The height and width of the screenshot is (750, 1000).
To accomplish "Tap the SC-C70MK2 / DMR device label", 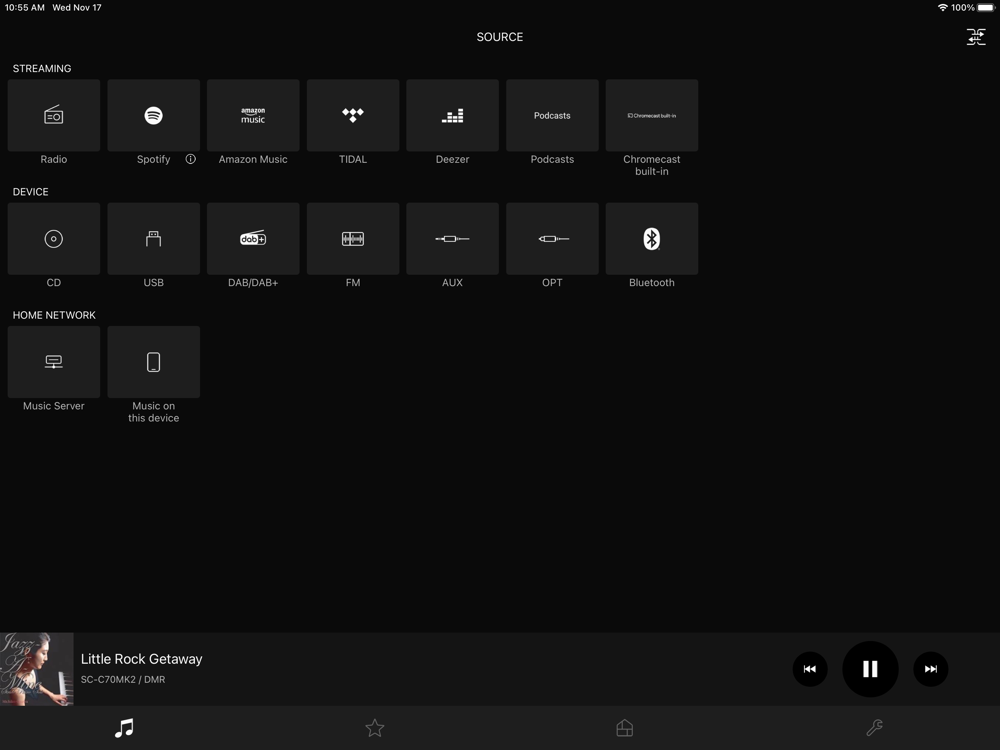I will click(x=123, y=680).
